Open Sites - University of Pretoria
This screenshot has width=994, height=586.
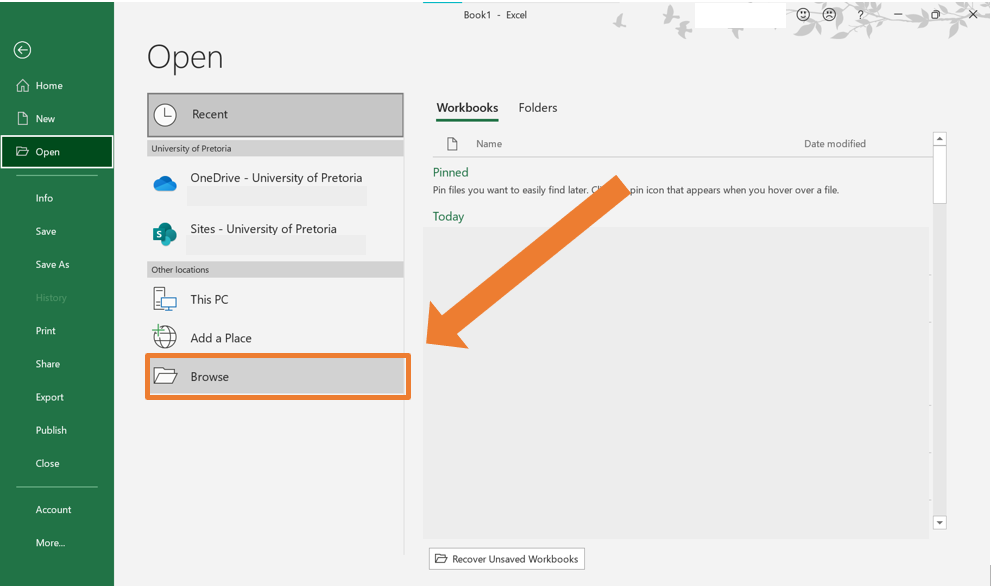click(275, 233)
